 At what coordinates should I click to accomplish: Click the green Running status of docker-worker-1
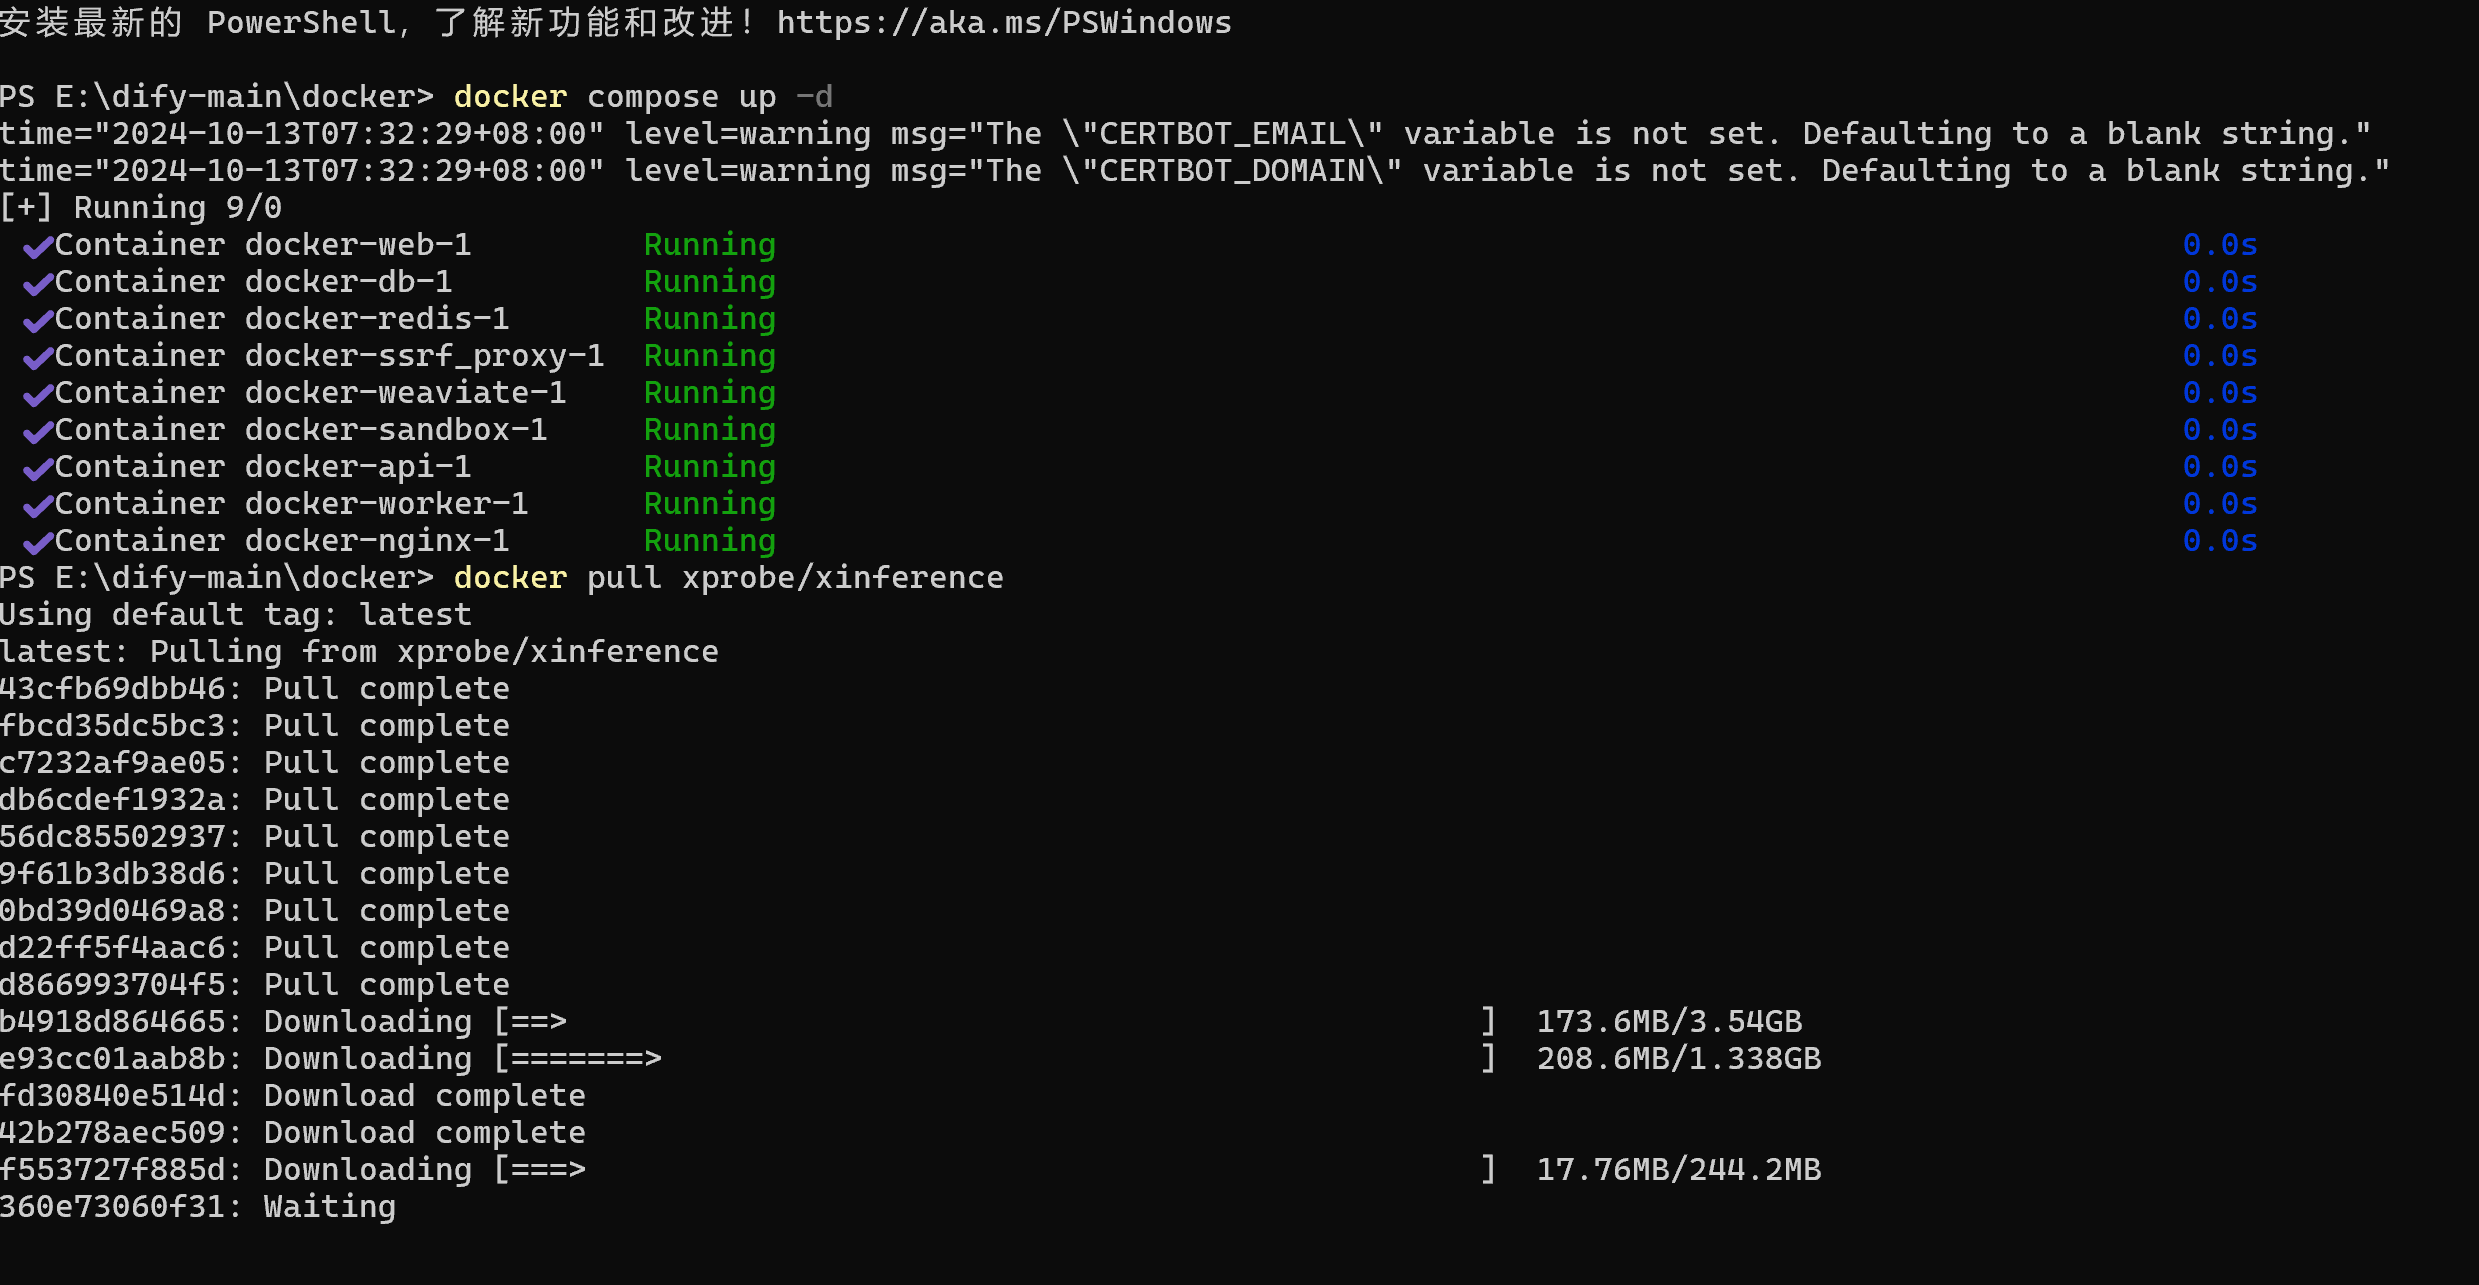(709, 504)
